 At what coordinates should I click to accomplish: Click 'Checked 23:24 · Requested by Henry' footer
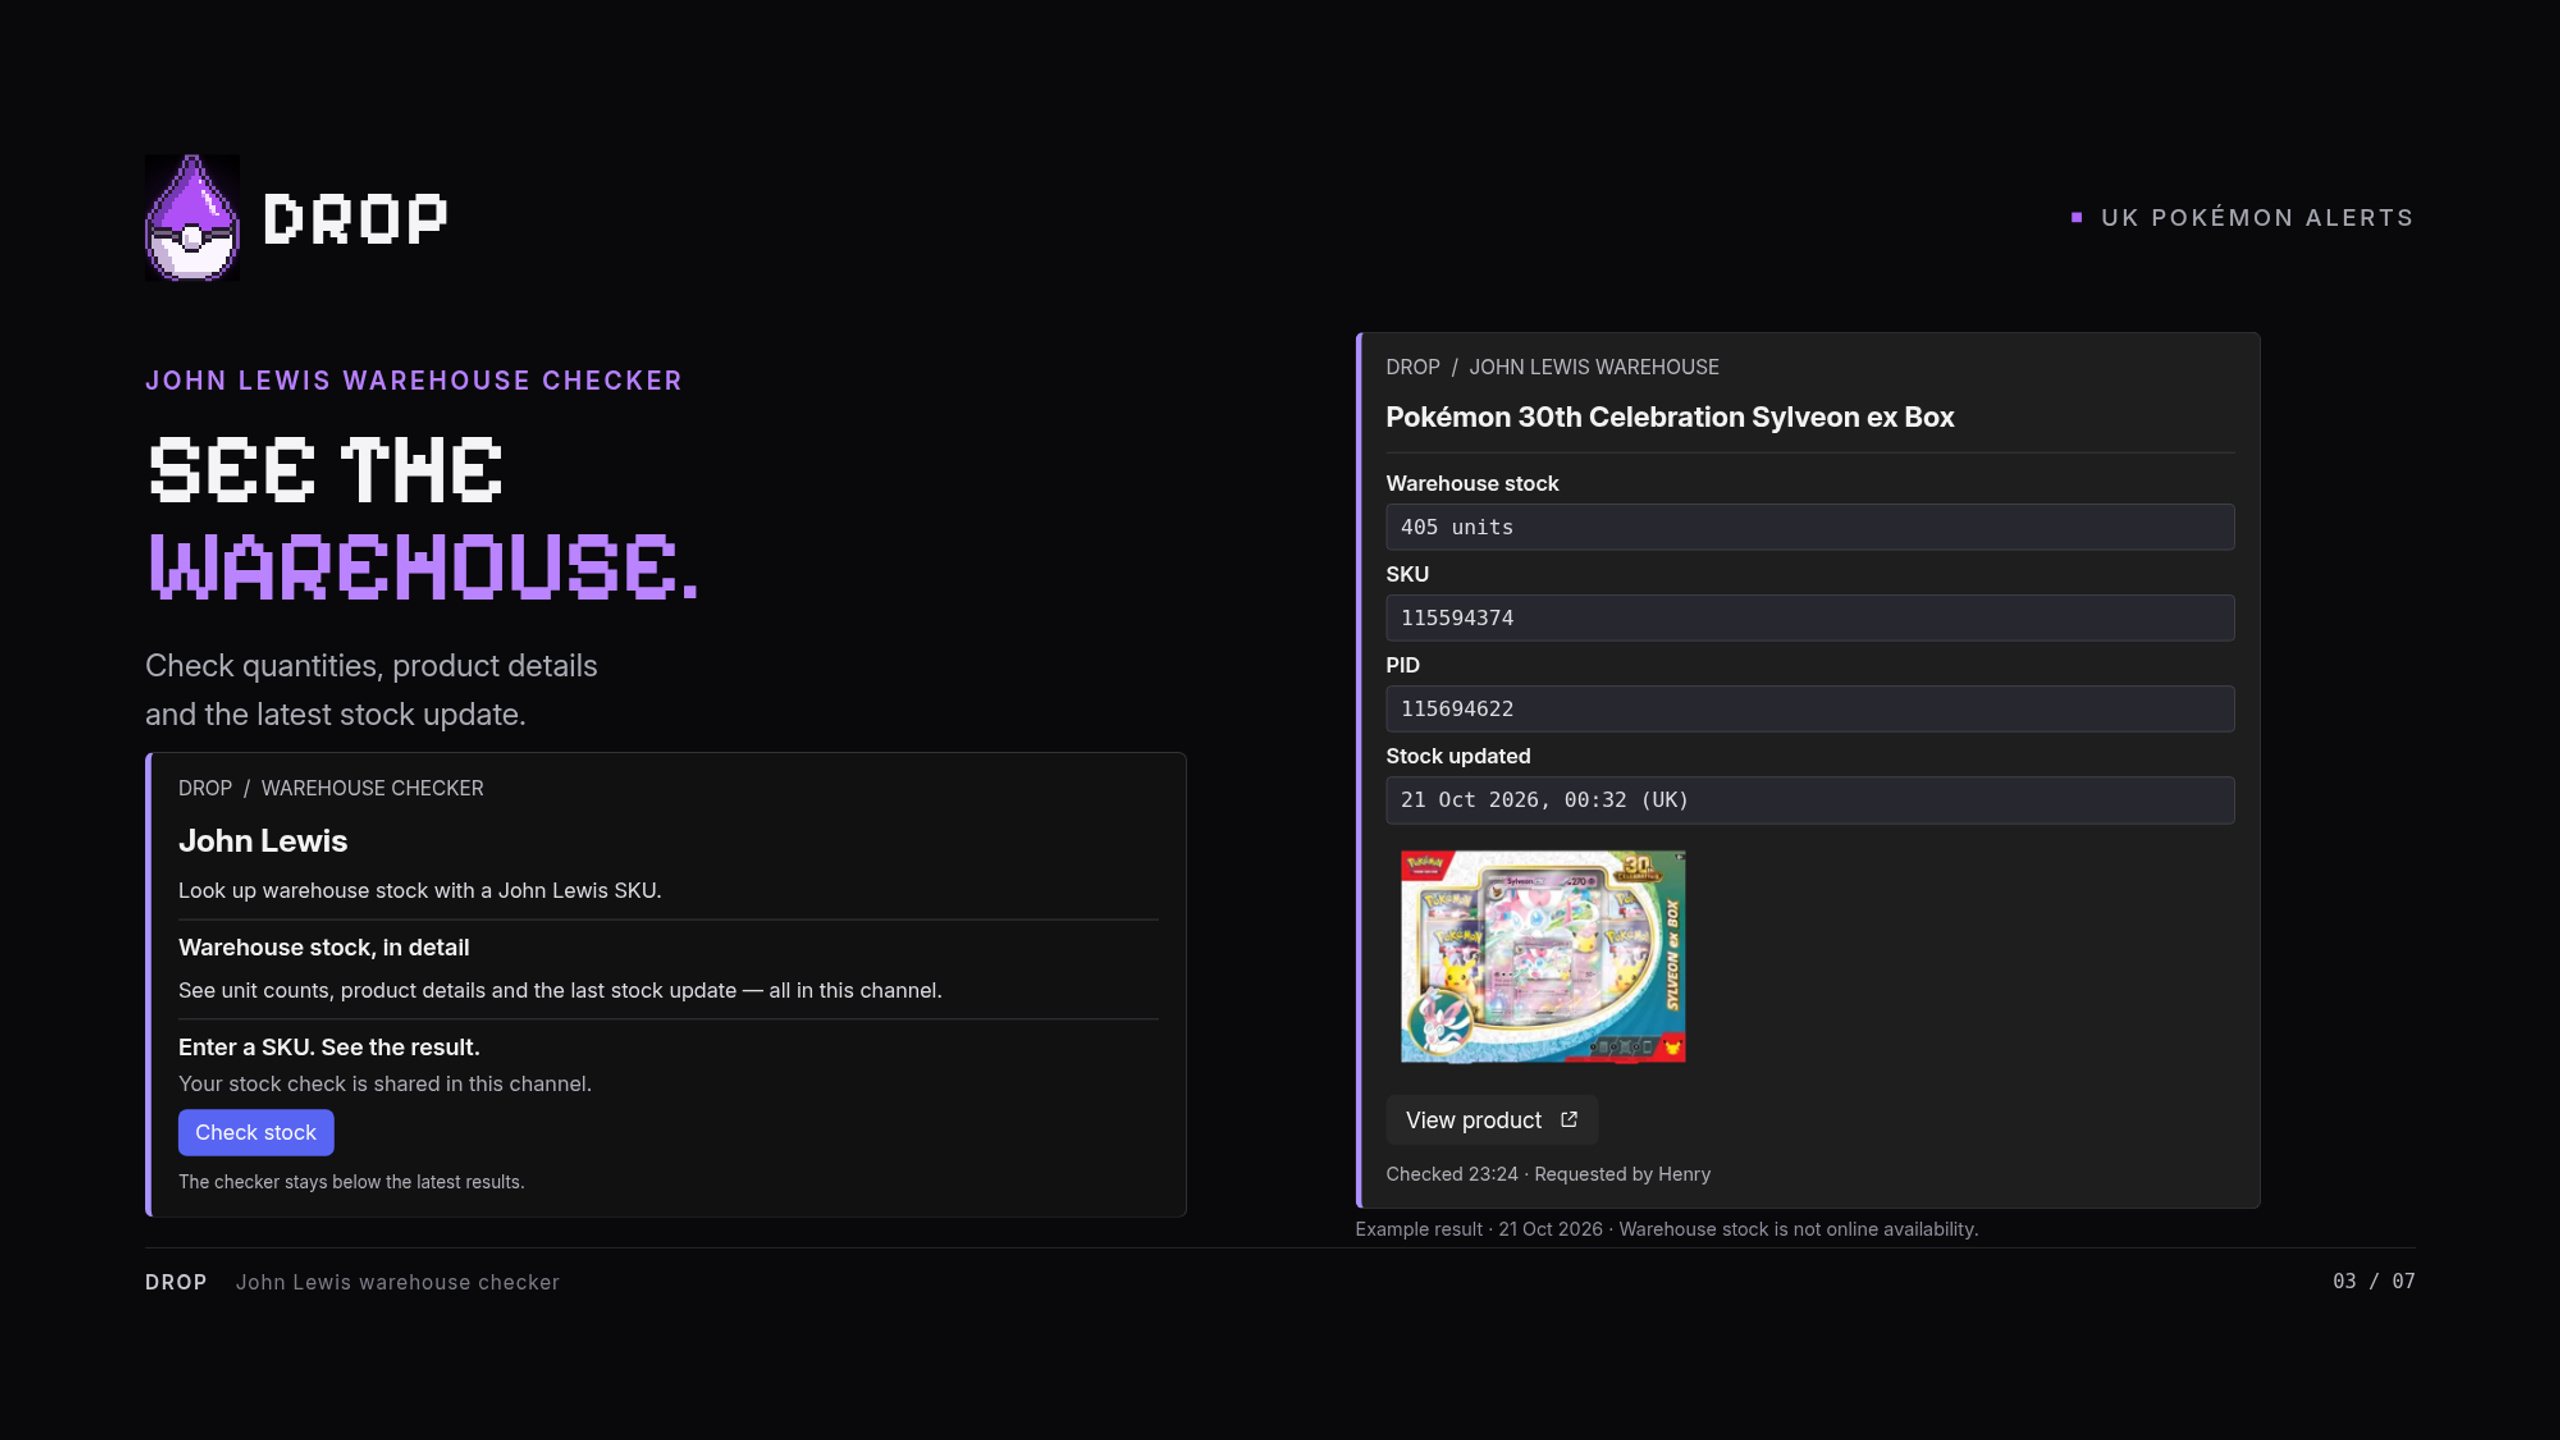[1548, 1174]
